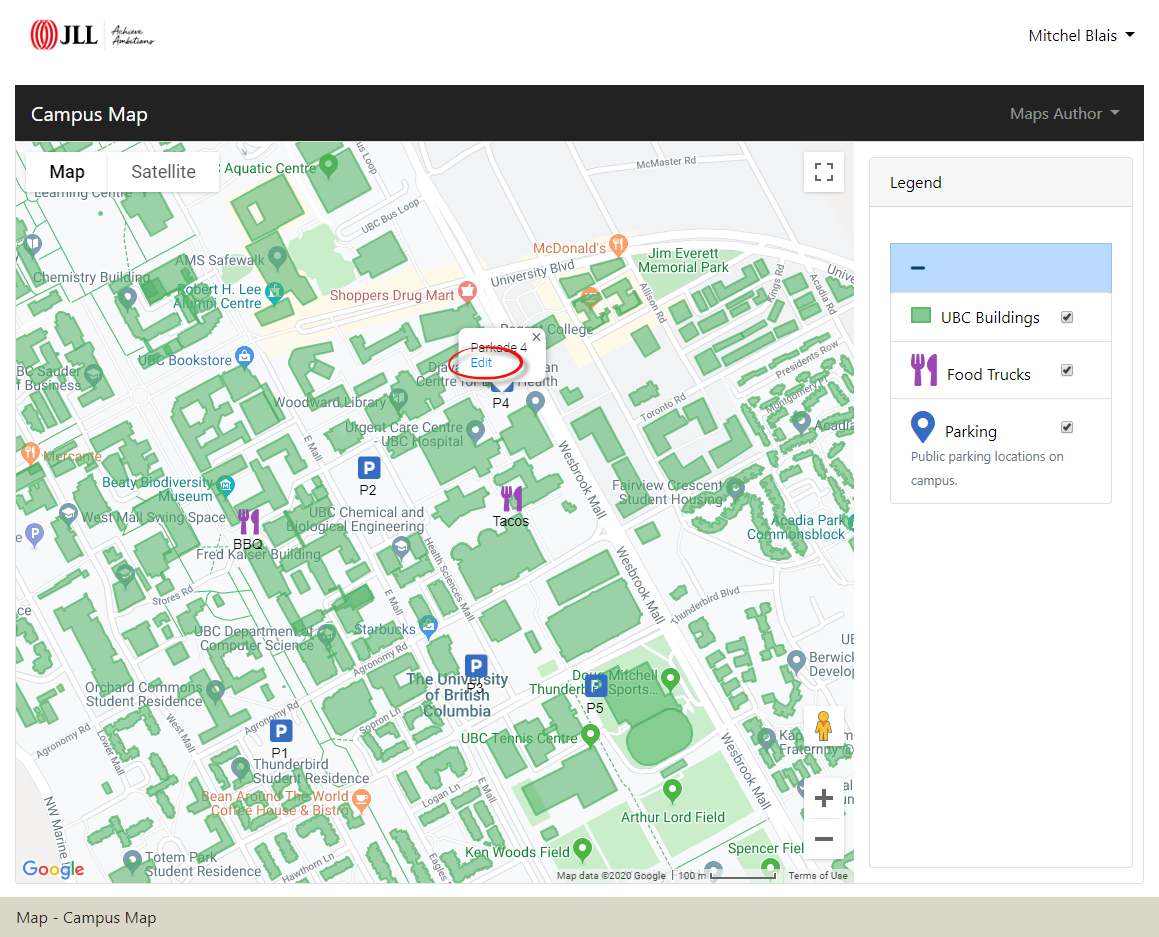
Task: Click the Legend panel heading
Action: [x=916, y=183]
